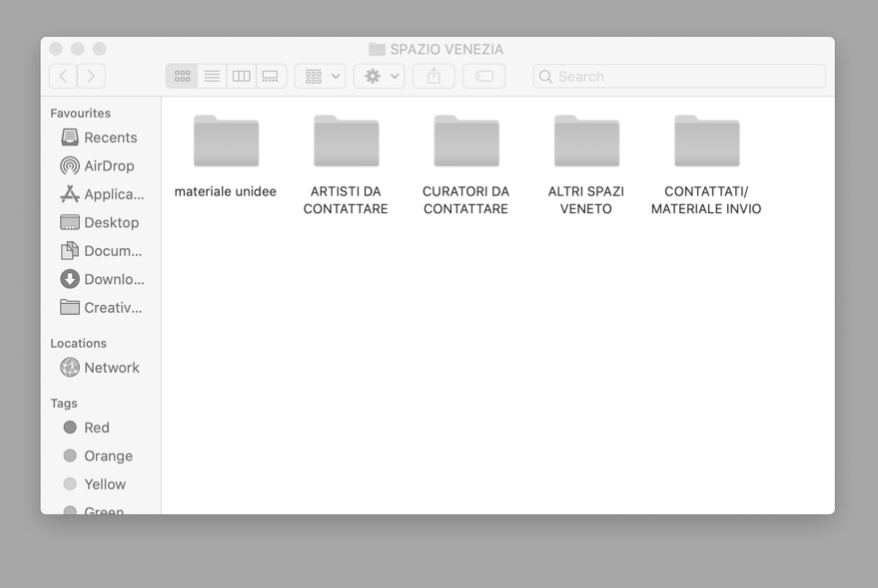Open Recents in the sidebar

tap(99, 137)
